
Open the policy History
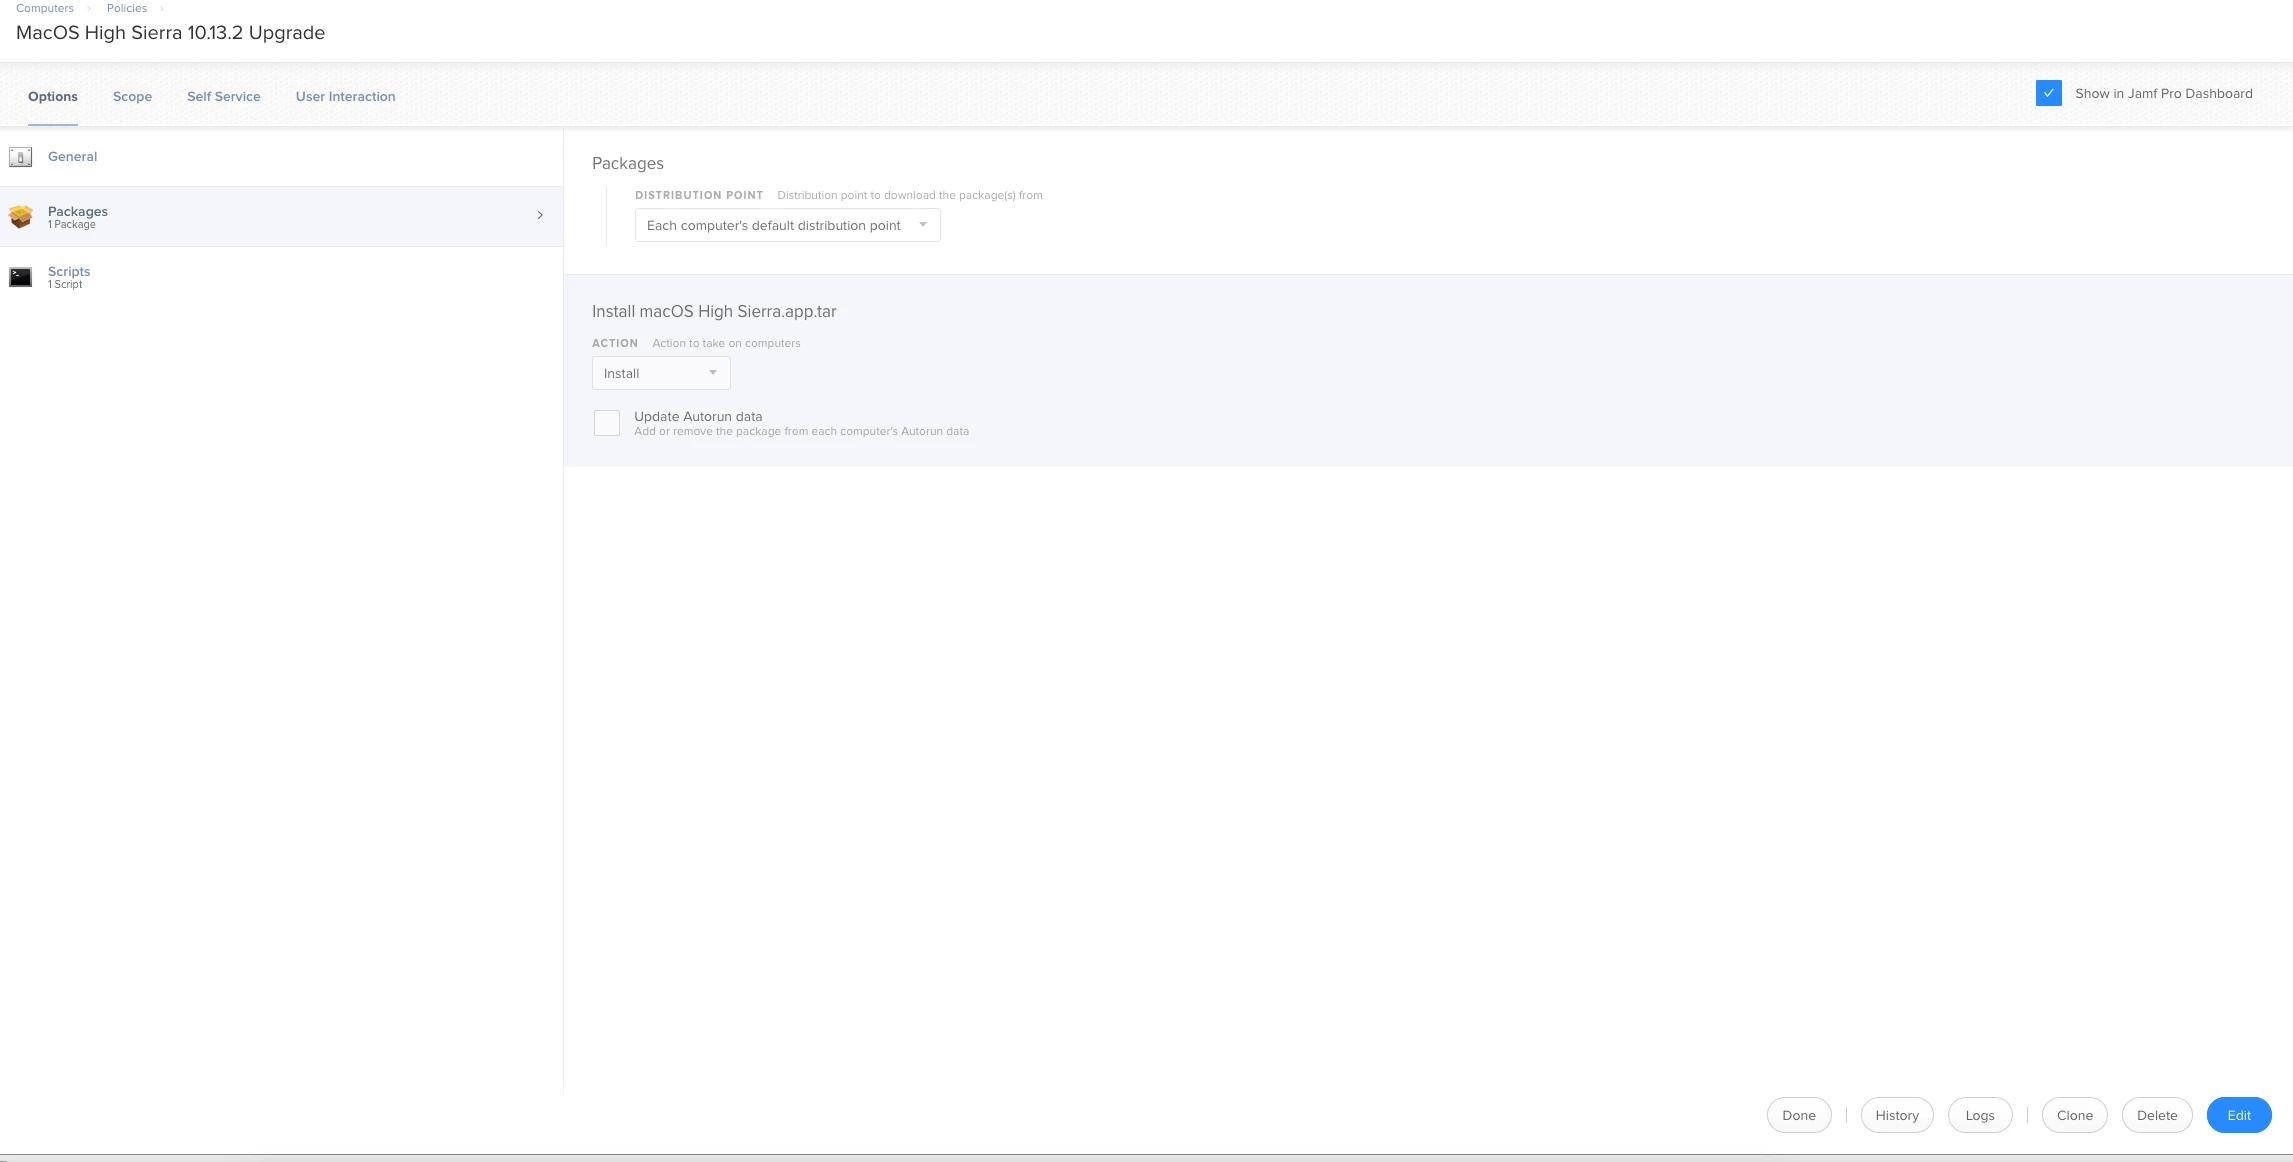click(x=1896, y=1115)
